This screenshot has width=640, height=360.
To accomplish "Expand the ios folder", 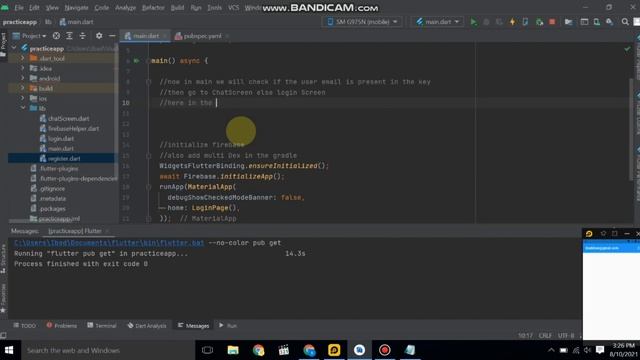I will coord(23,98).
